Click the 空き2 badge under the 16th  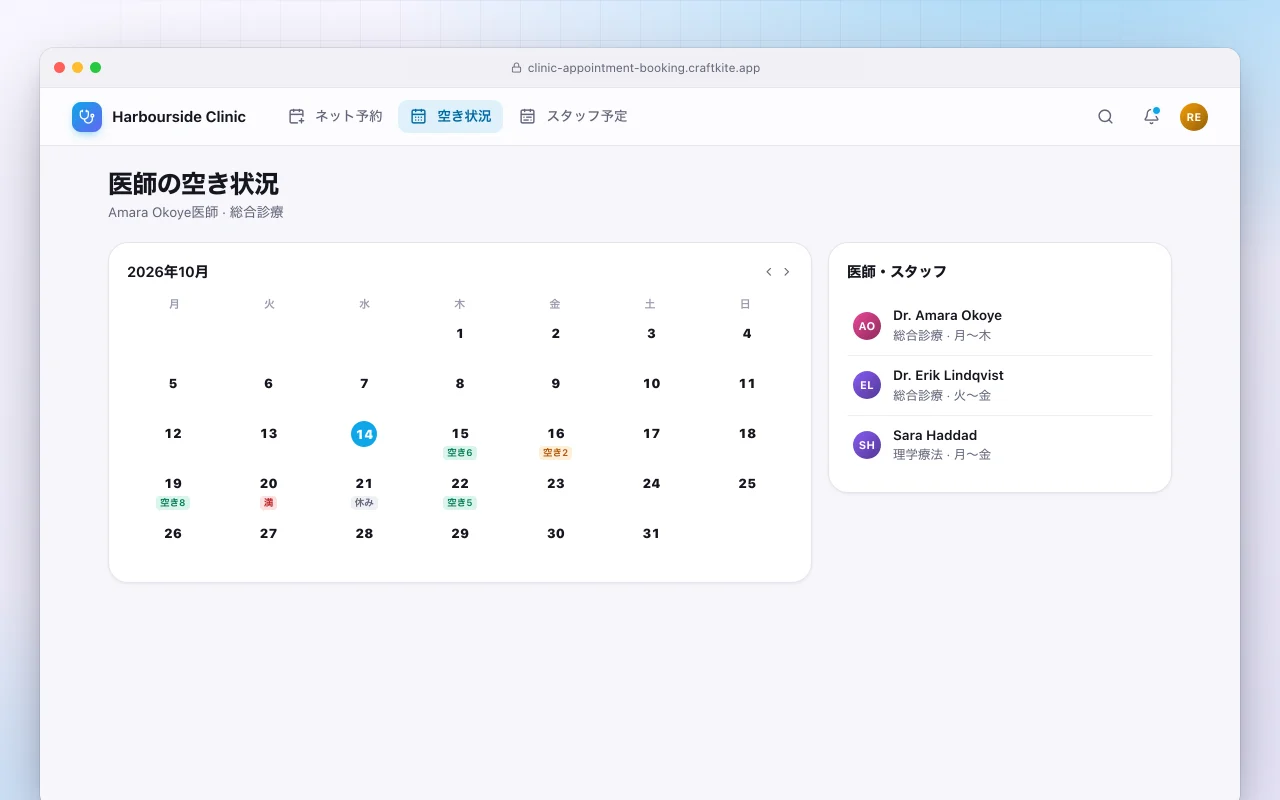pos(556,453)
